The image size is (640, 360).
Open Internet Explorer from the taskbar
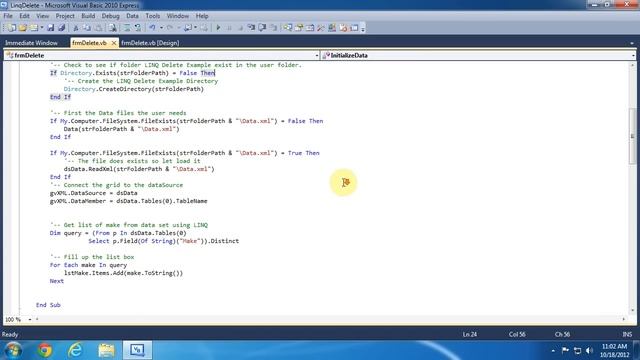(75, 350)
